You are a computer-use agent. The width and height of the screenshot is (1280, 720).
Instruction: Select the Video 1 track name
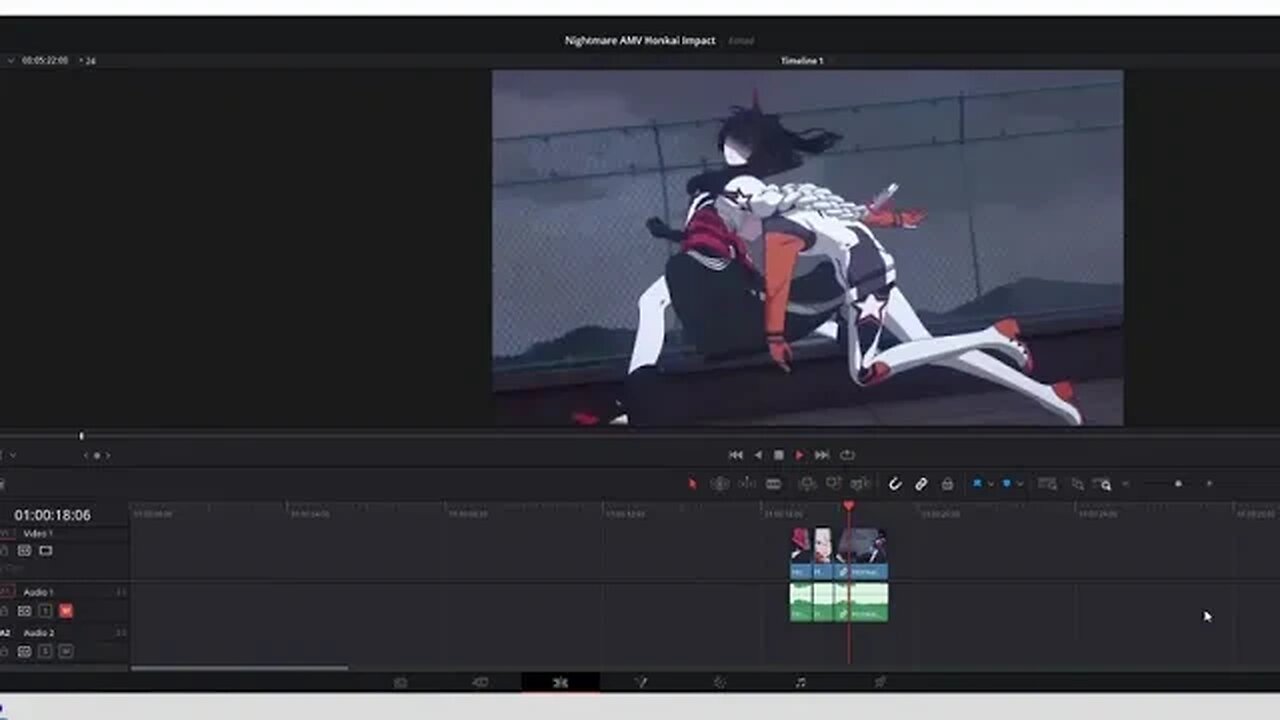(38, 534)
